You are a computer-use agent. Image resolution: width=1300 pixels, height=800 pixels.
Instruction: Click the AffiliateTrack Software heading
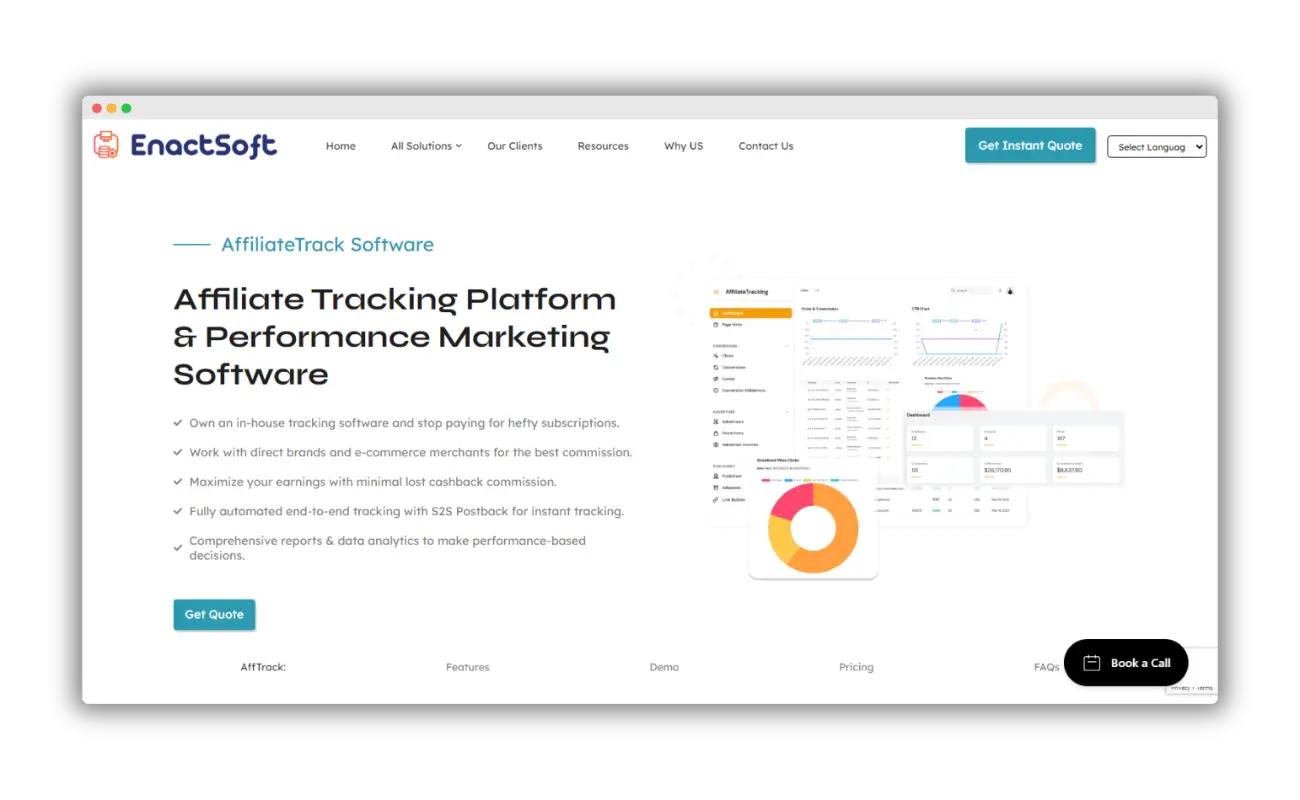(327, 244)
